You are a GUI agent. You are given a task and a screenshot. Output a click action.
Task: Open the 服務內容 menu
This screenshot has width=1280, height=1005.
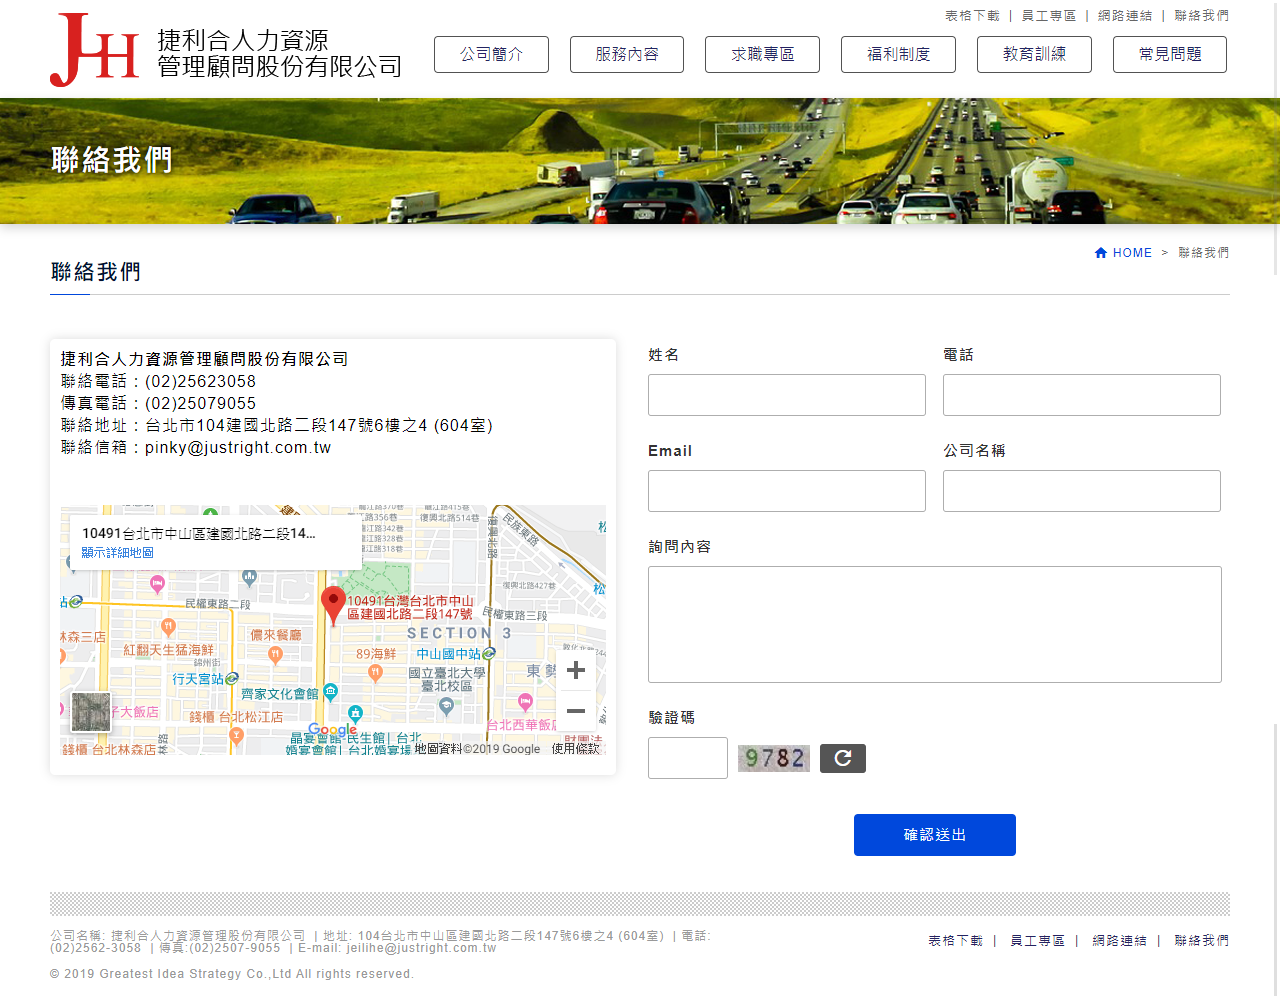627,54
